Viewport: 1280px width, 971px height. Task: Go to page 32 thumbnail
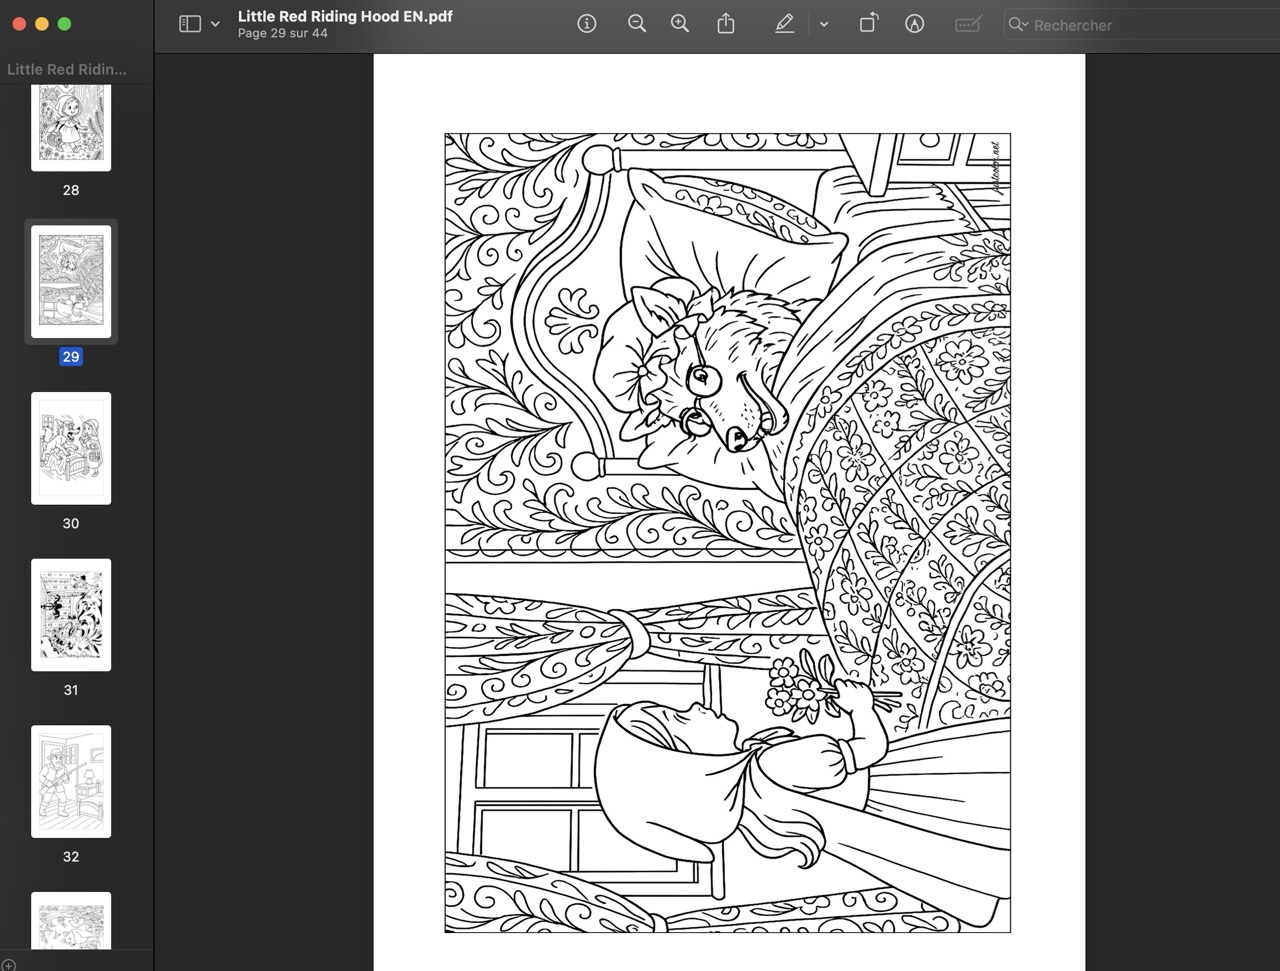click(71, 781)
